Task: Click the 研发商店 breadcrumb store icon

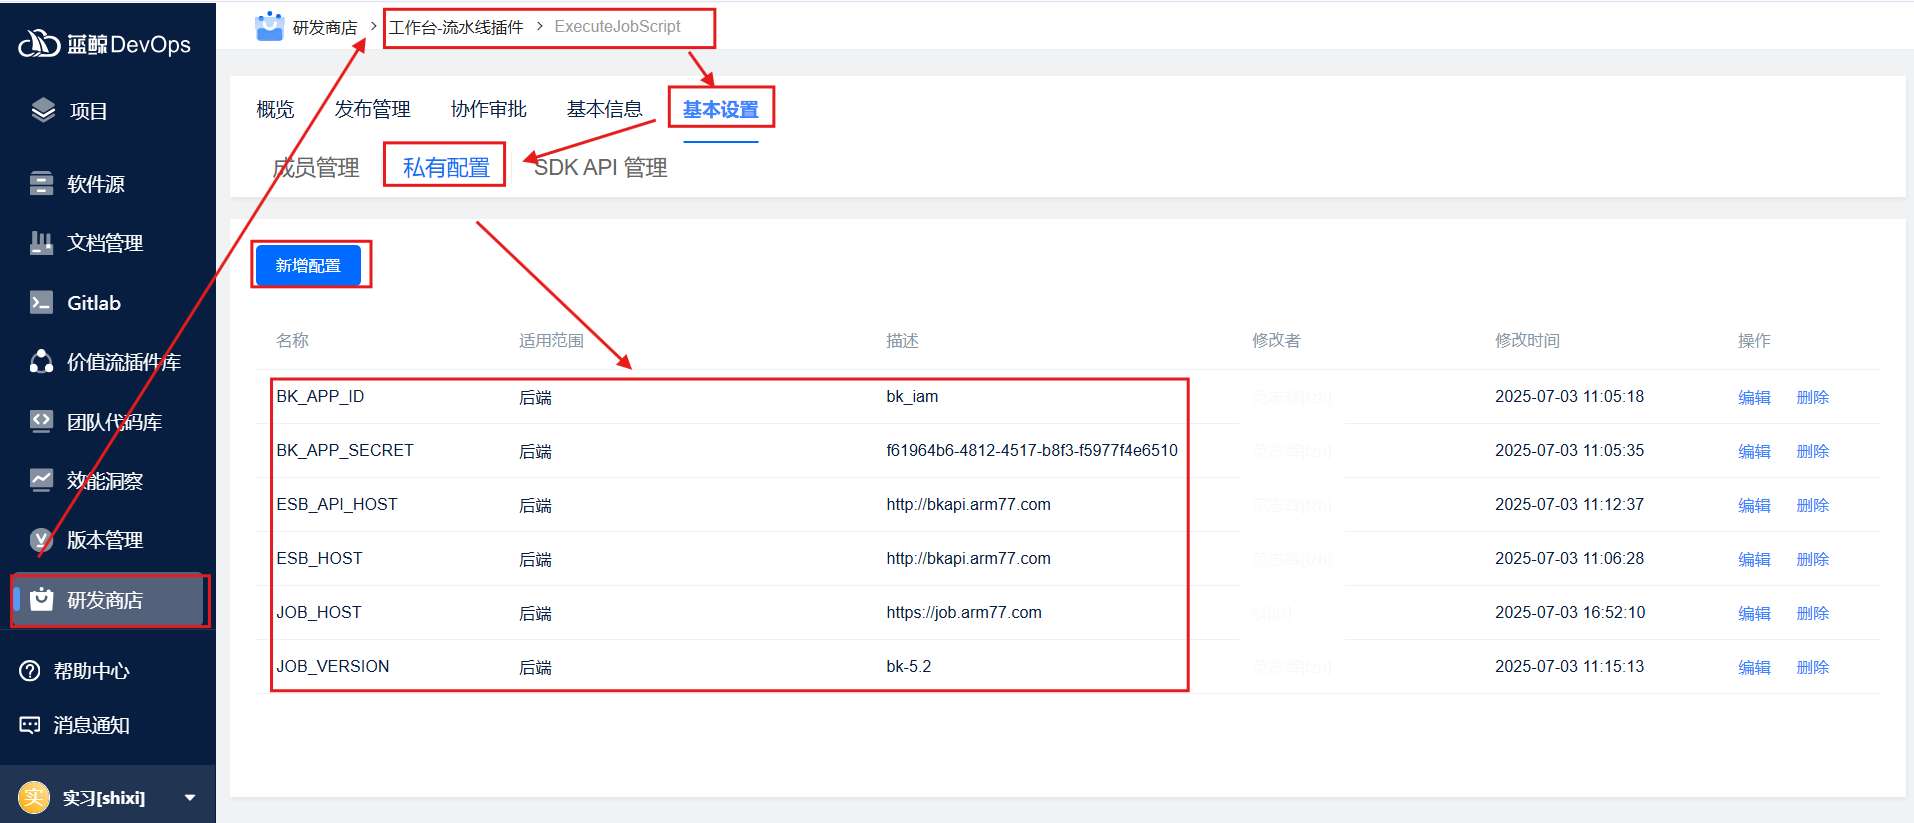Action: coord(269,27)
